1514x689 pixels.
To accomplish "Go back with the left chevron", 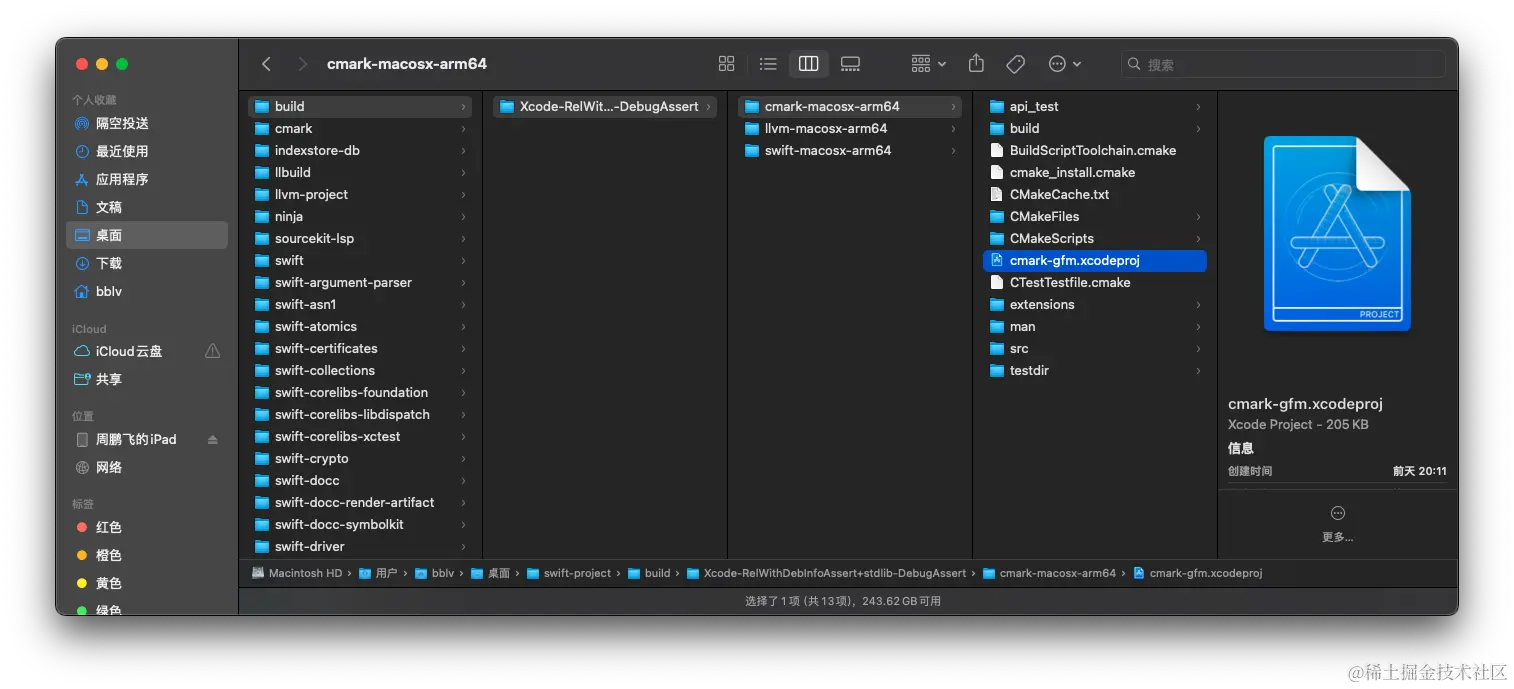I will tap(266, 64).
